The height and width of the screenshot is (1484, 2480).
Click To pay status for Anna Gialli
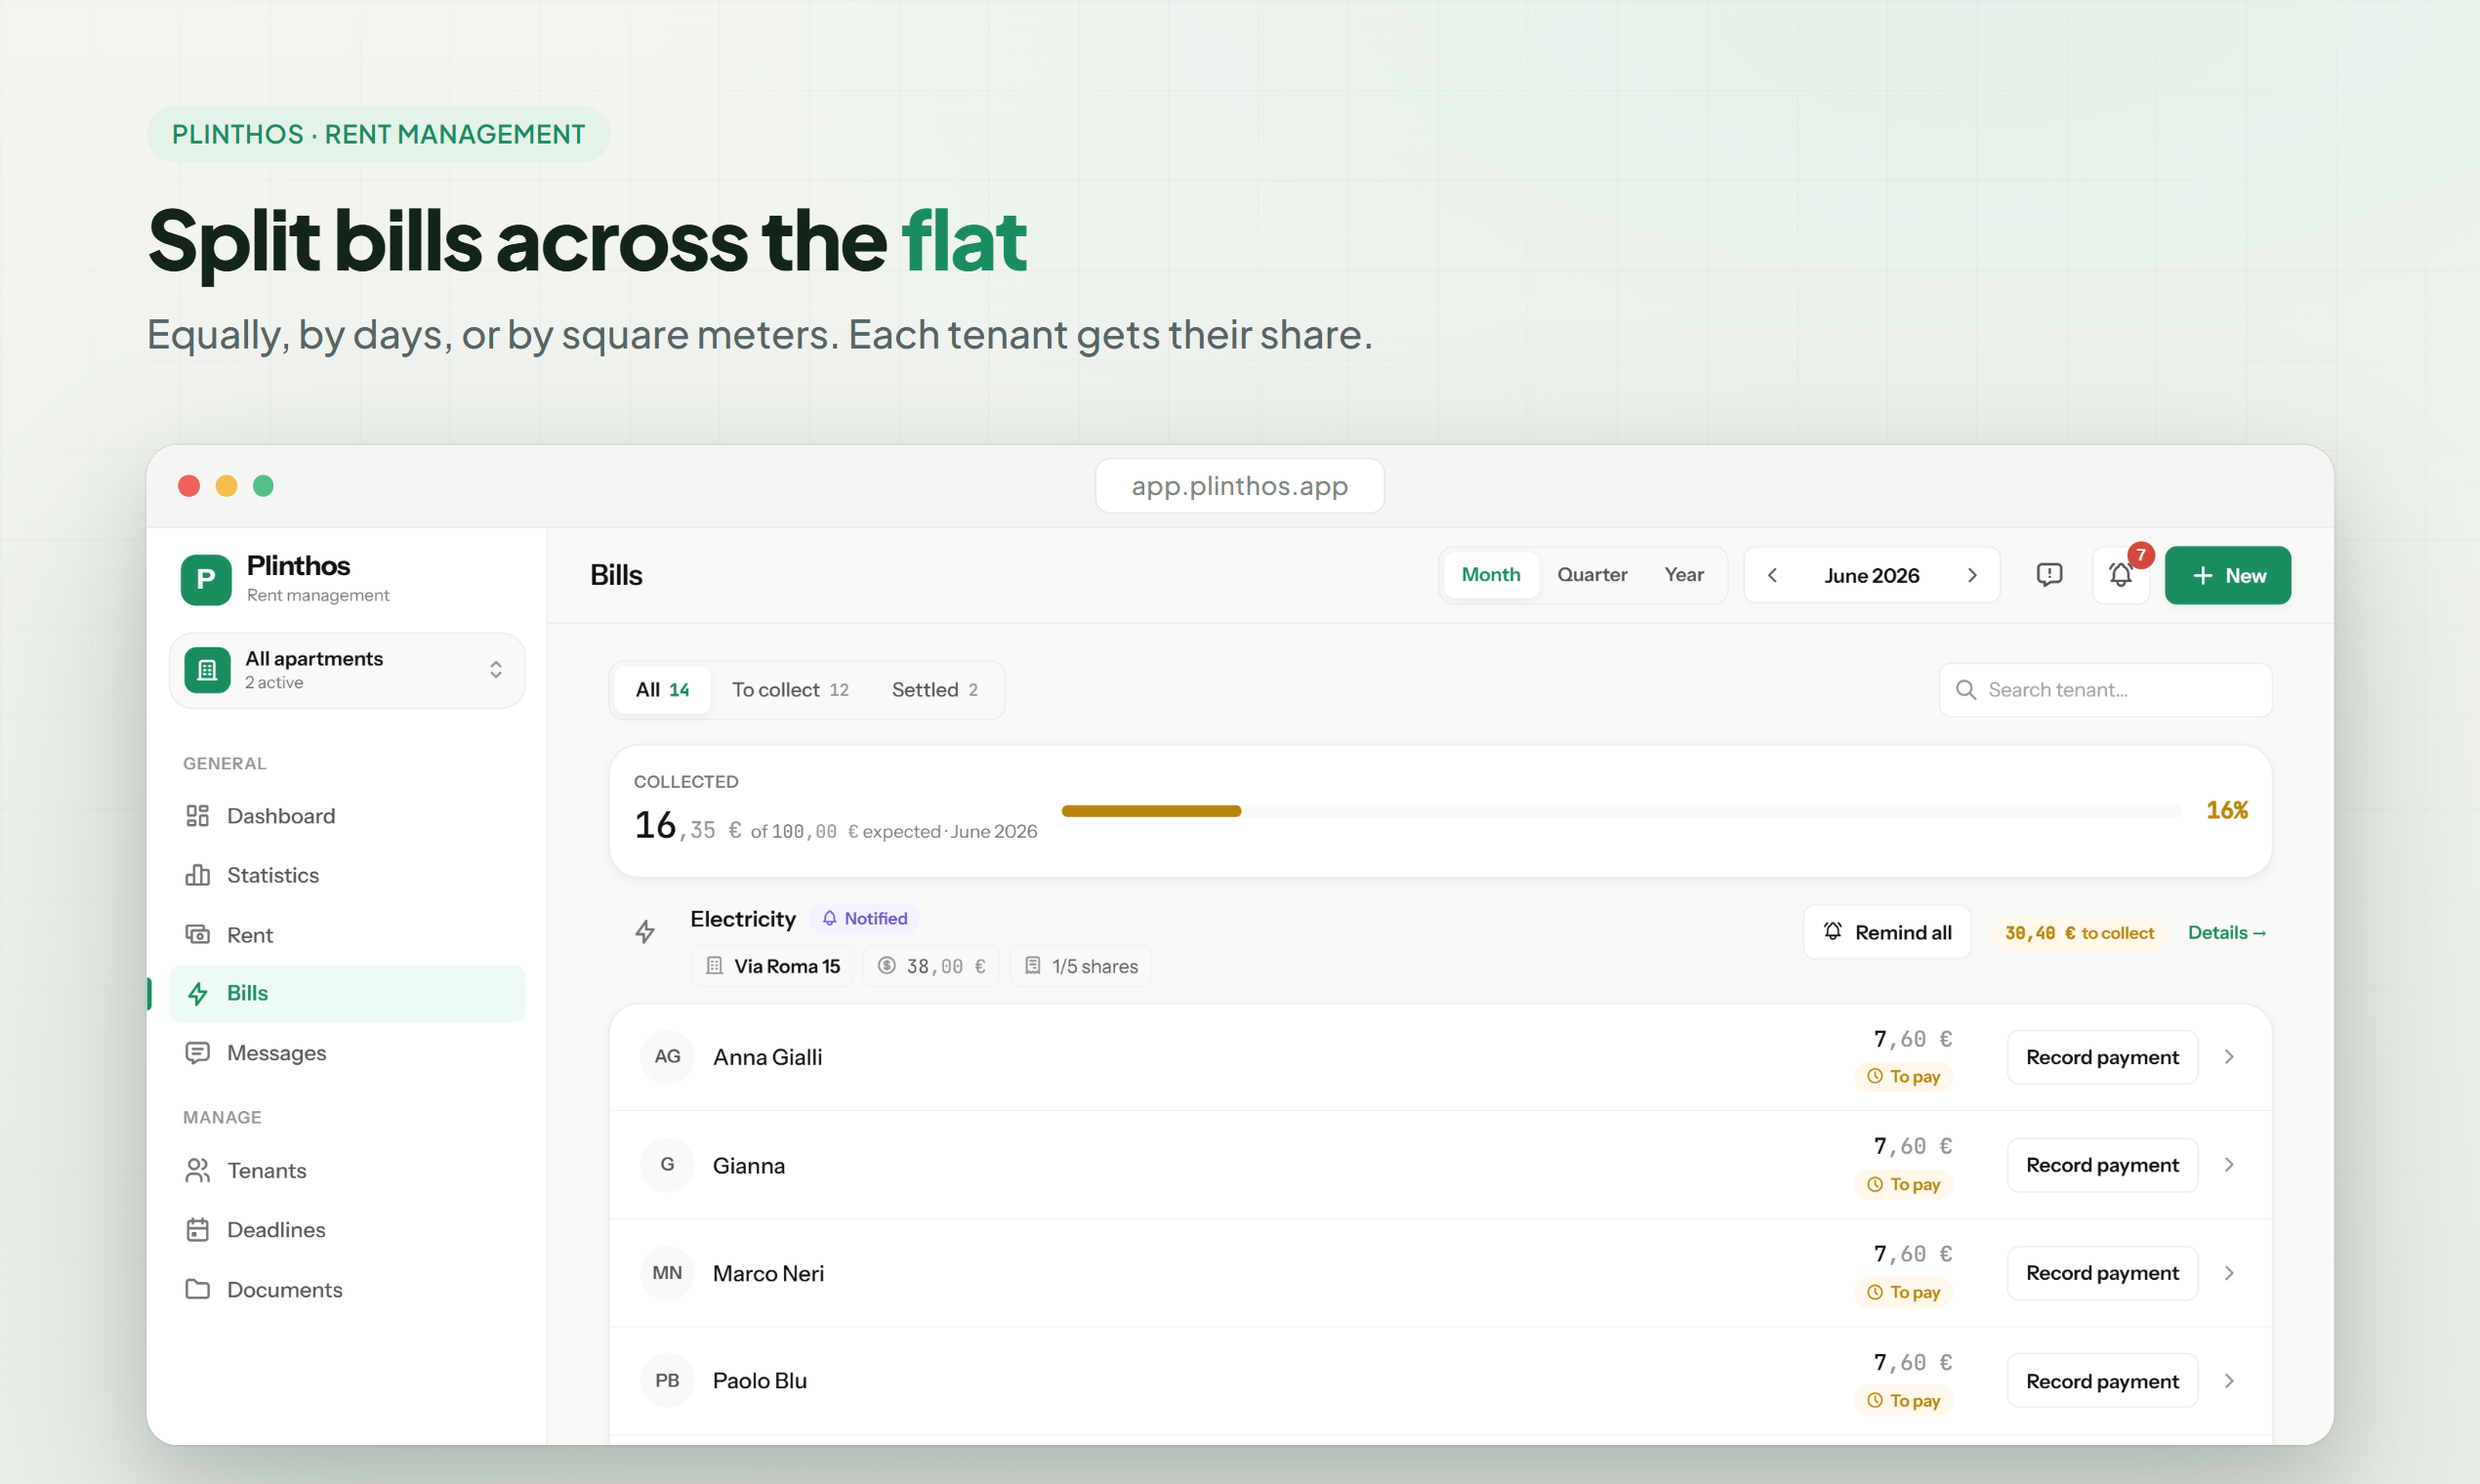tap(1903, 1077)
